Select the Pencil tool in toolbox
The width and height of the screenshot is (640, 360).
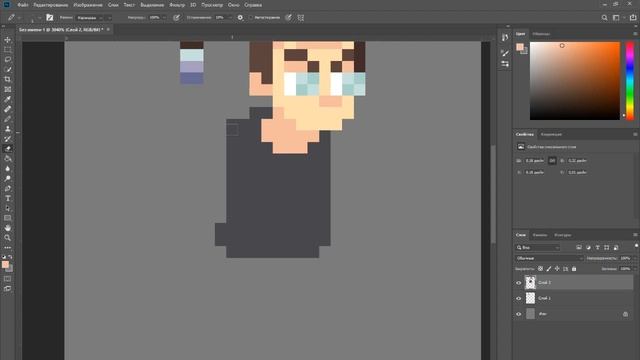[8, 119]
